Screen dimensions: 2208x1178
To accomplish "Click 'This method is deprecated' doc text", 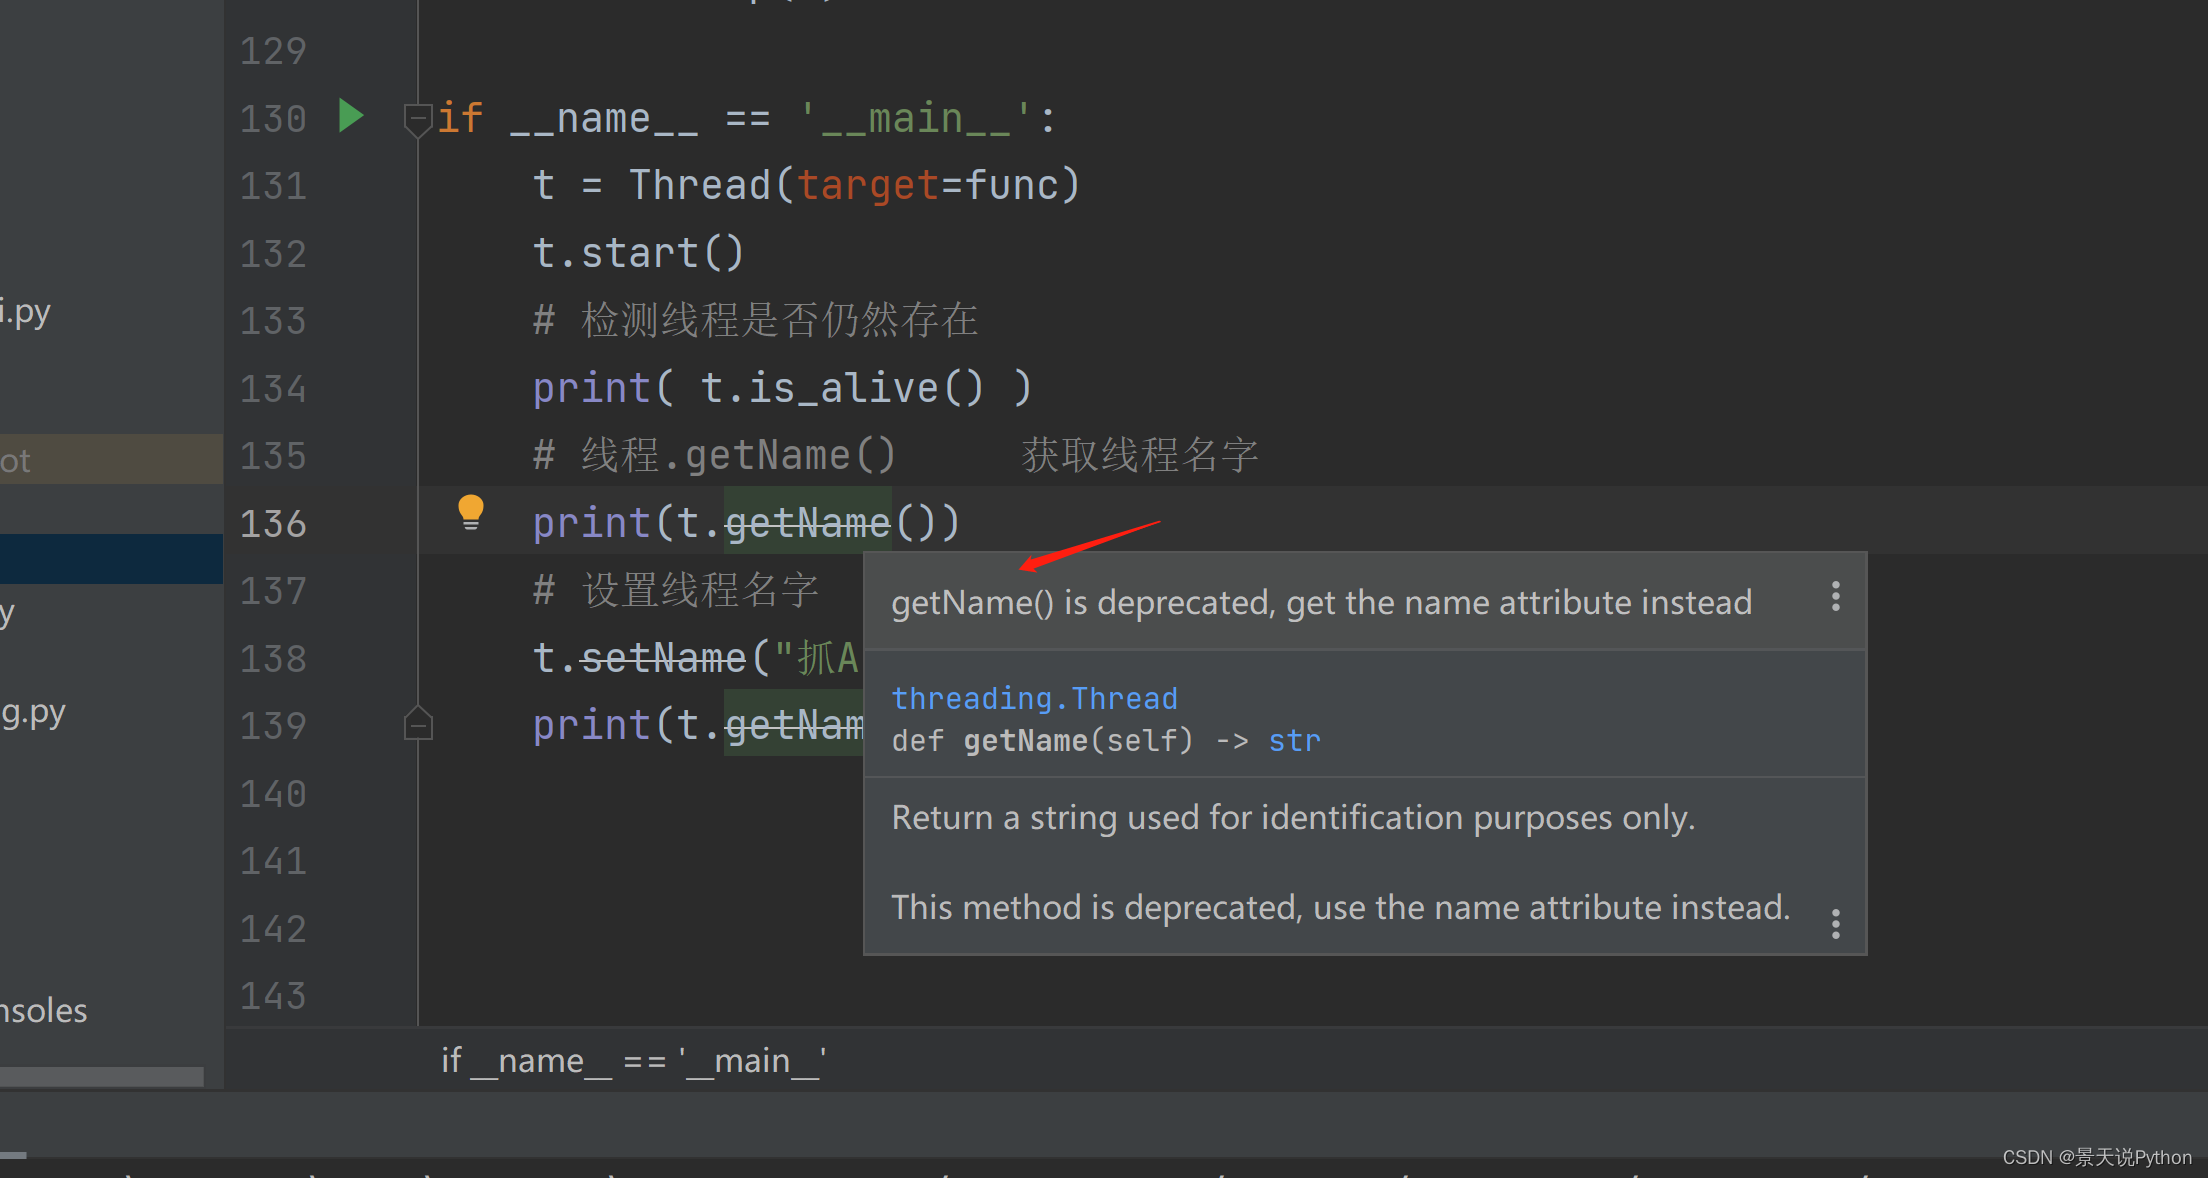I will click(x=1340, y=907).
